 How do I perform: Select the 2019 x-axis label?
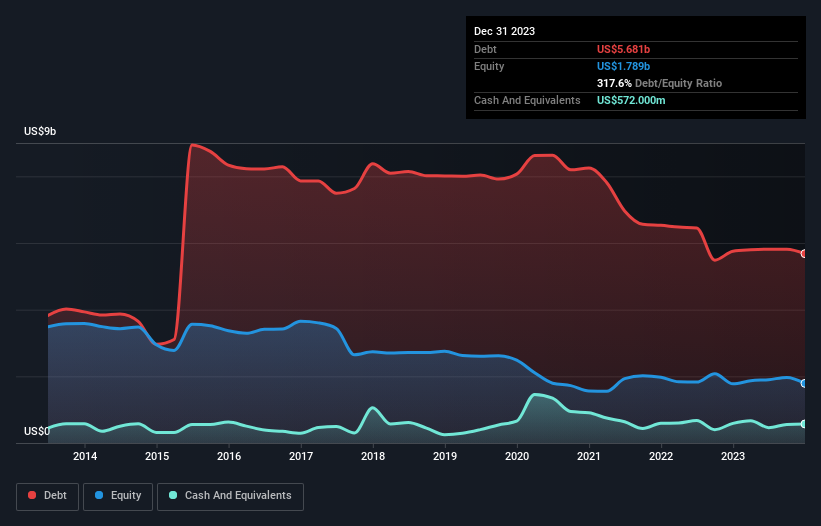coord(445,456)
